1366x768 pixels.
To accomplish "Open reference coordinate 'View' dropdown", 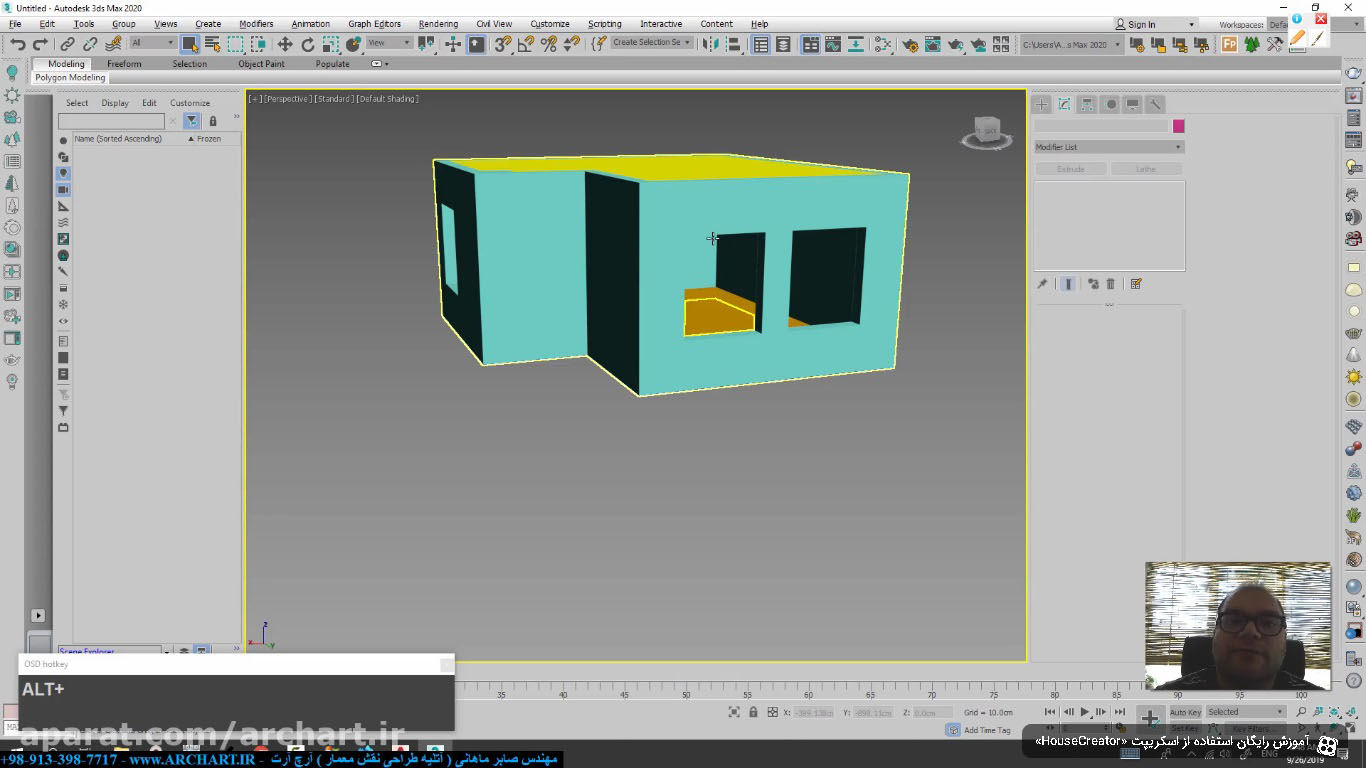I will point(389,43).
